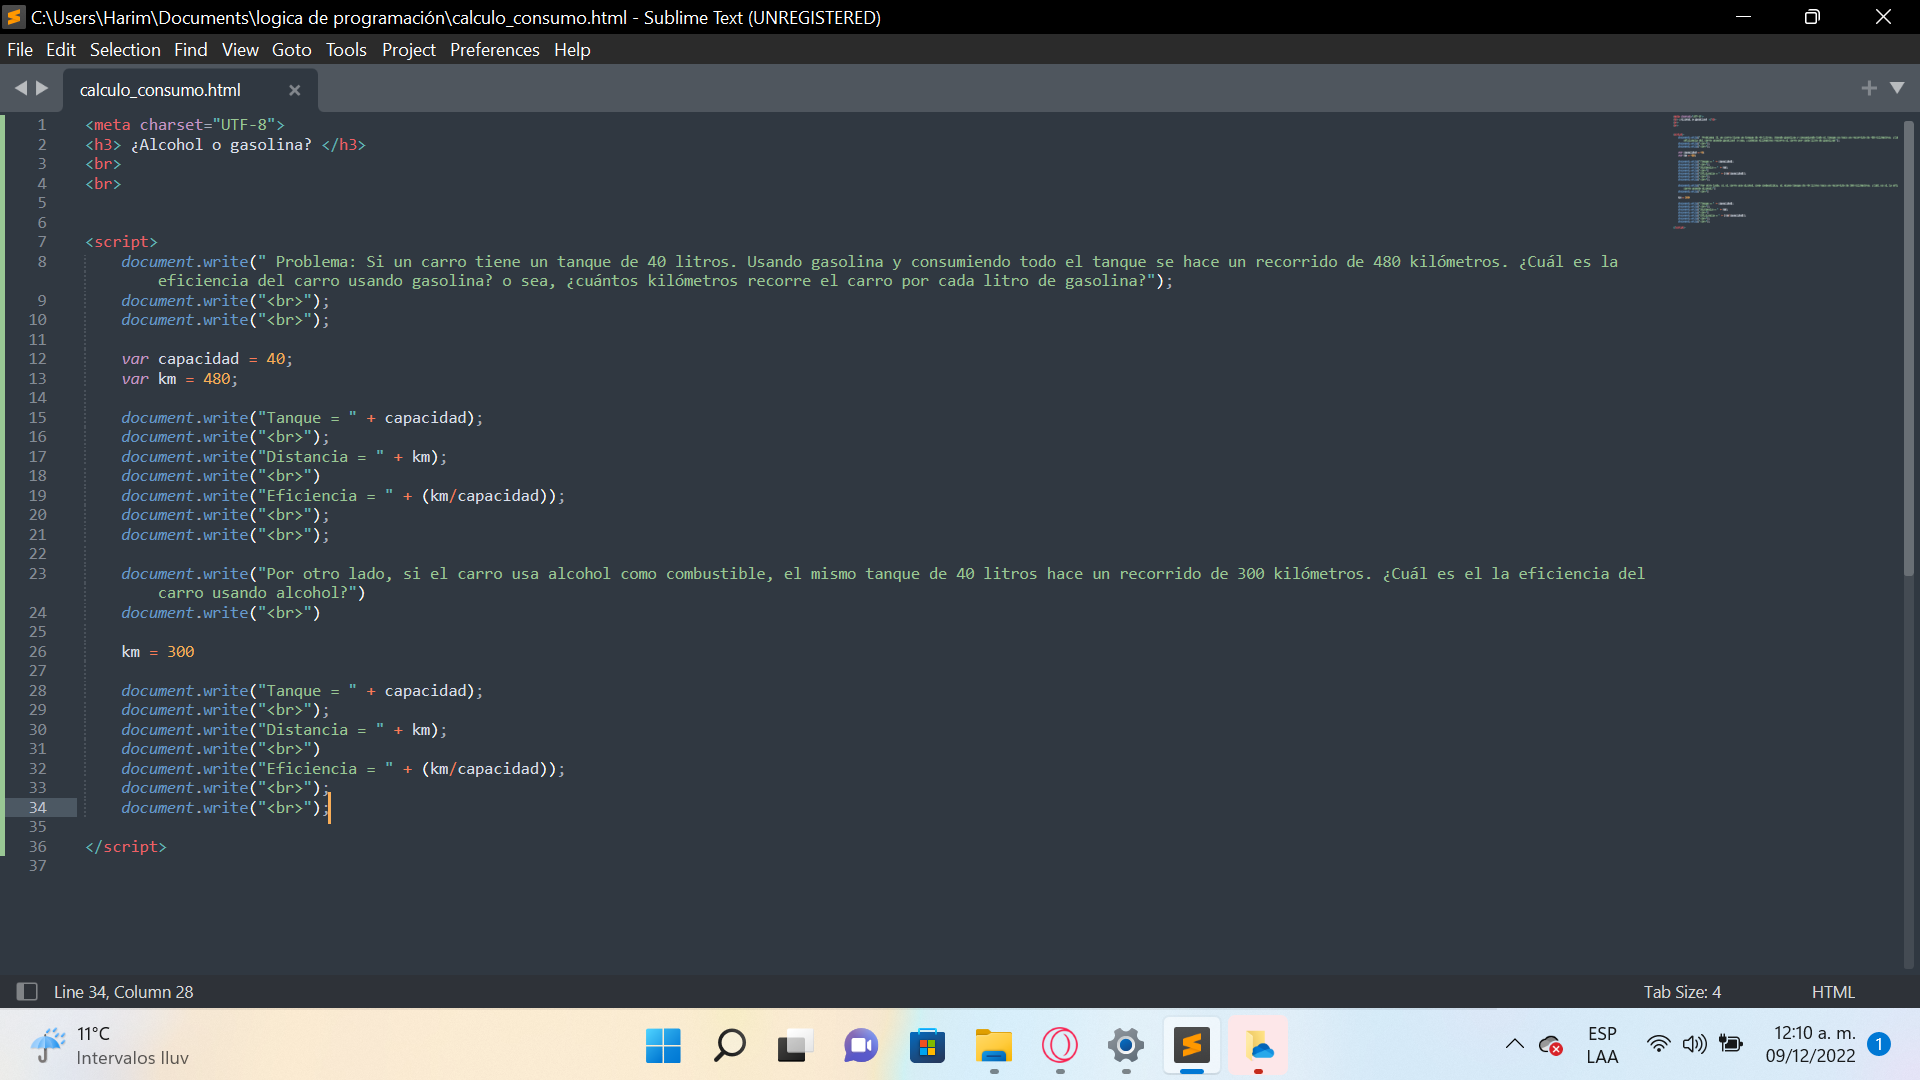Open notification badge showing 1
The height and width of the screenshot is (1080, 1920).
tap(1879, 1044)
